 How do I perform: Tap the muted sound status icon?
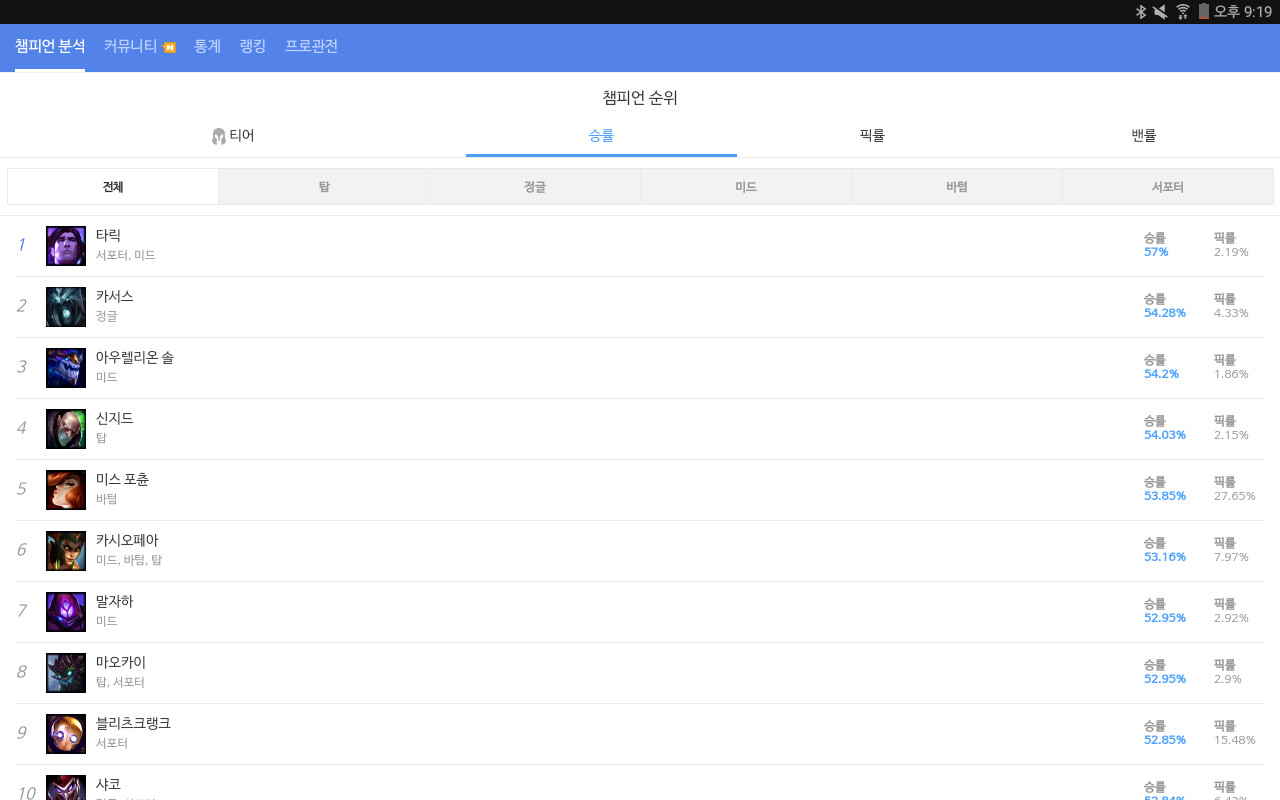click(1160, 11)
